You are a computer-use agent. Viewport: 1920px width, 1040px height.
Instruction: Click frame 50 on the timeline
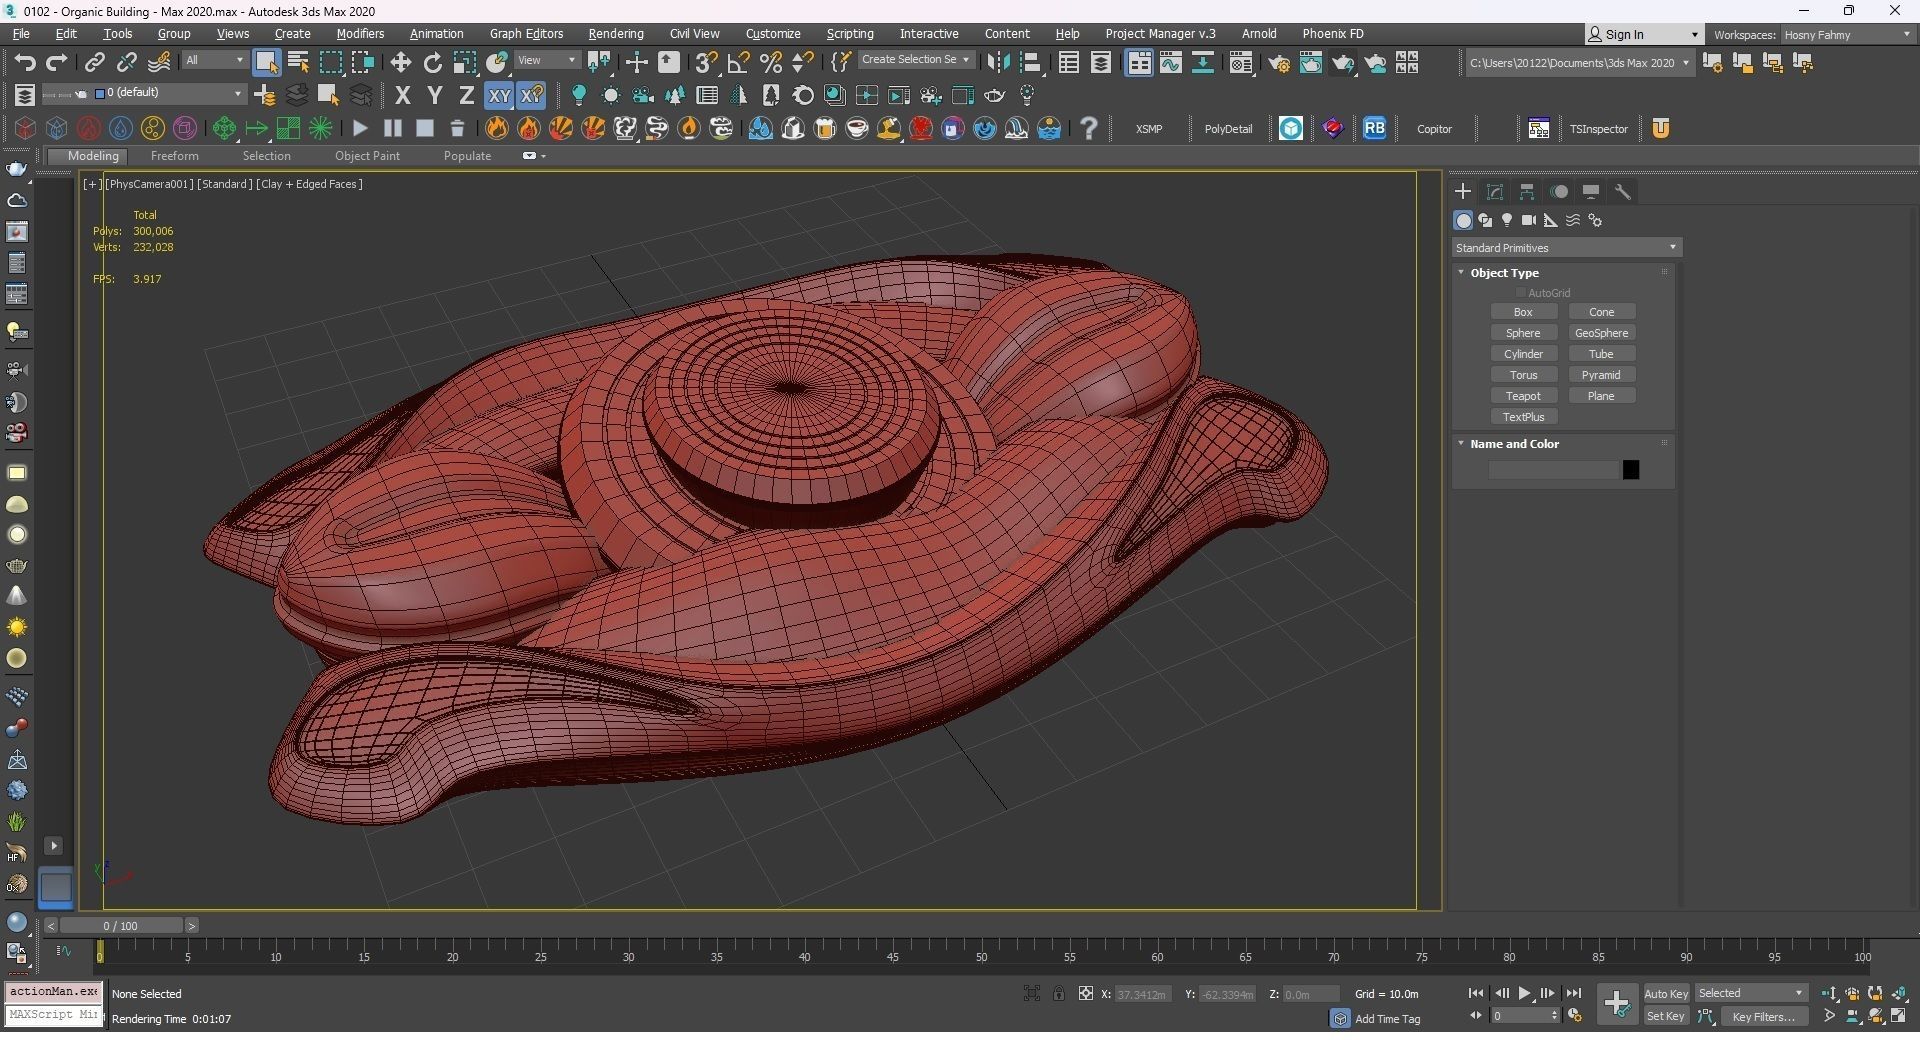(x=981, y=957)
